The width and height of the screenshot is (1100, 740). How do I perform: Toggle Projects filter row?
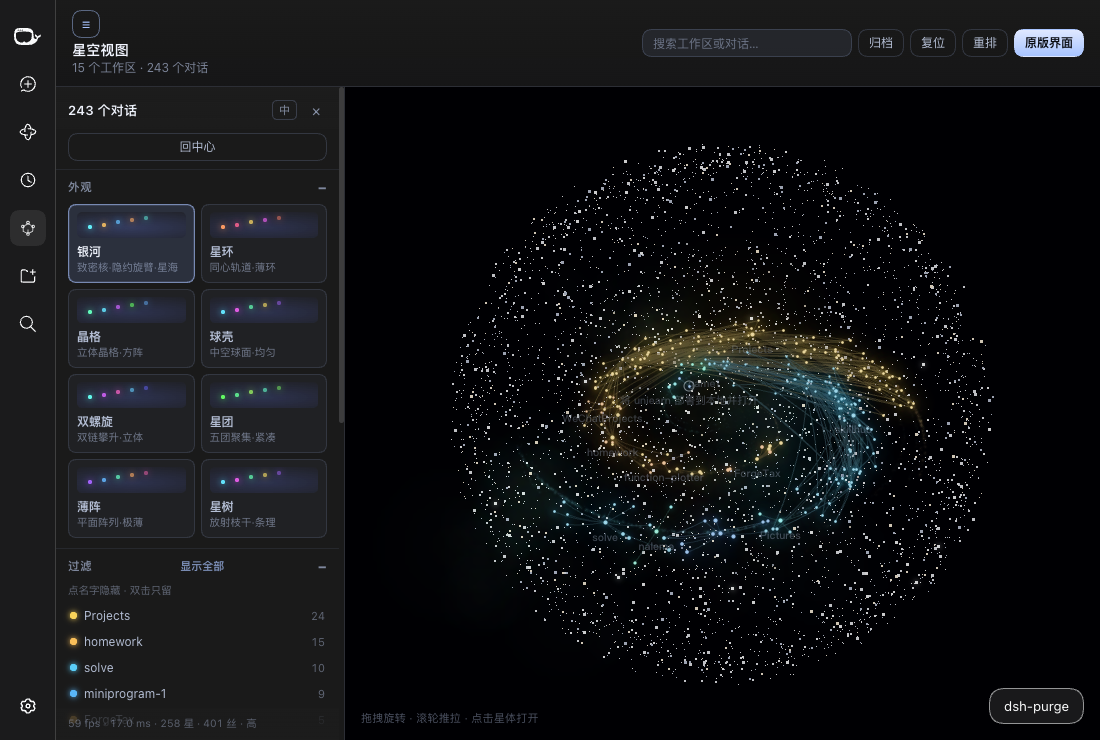click(197, 616)
